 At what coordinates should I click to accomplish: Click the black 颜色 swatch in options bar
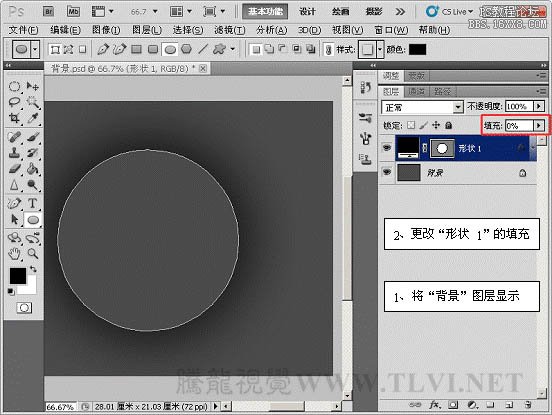417,50
